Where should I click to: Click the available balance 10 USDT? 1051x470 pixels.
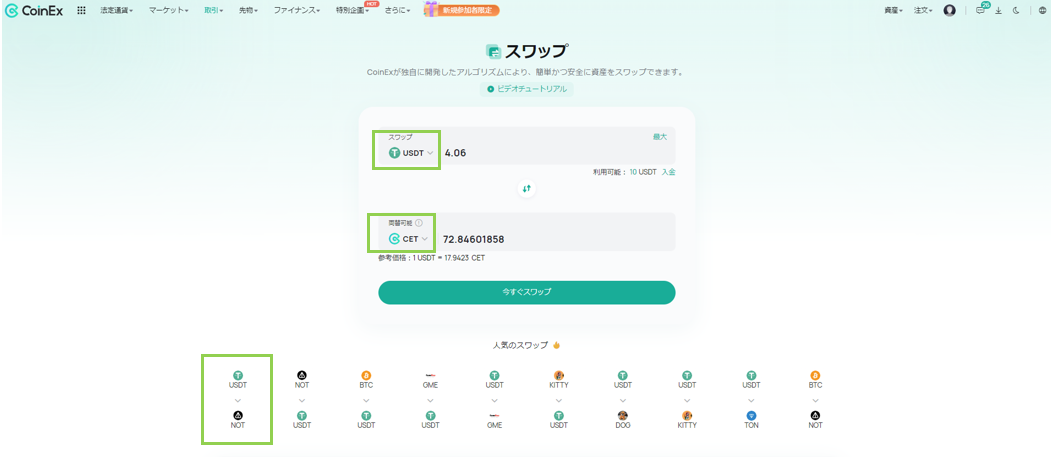pyautogui.click(x=643, y=172)
